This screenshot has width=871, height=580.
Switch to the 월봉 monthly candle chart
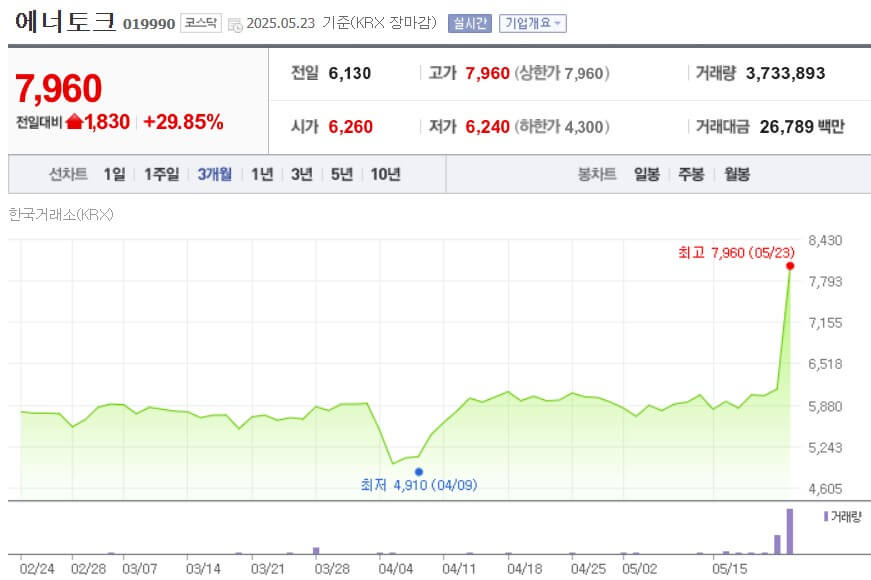click(x=737, y=174)
